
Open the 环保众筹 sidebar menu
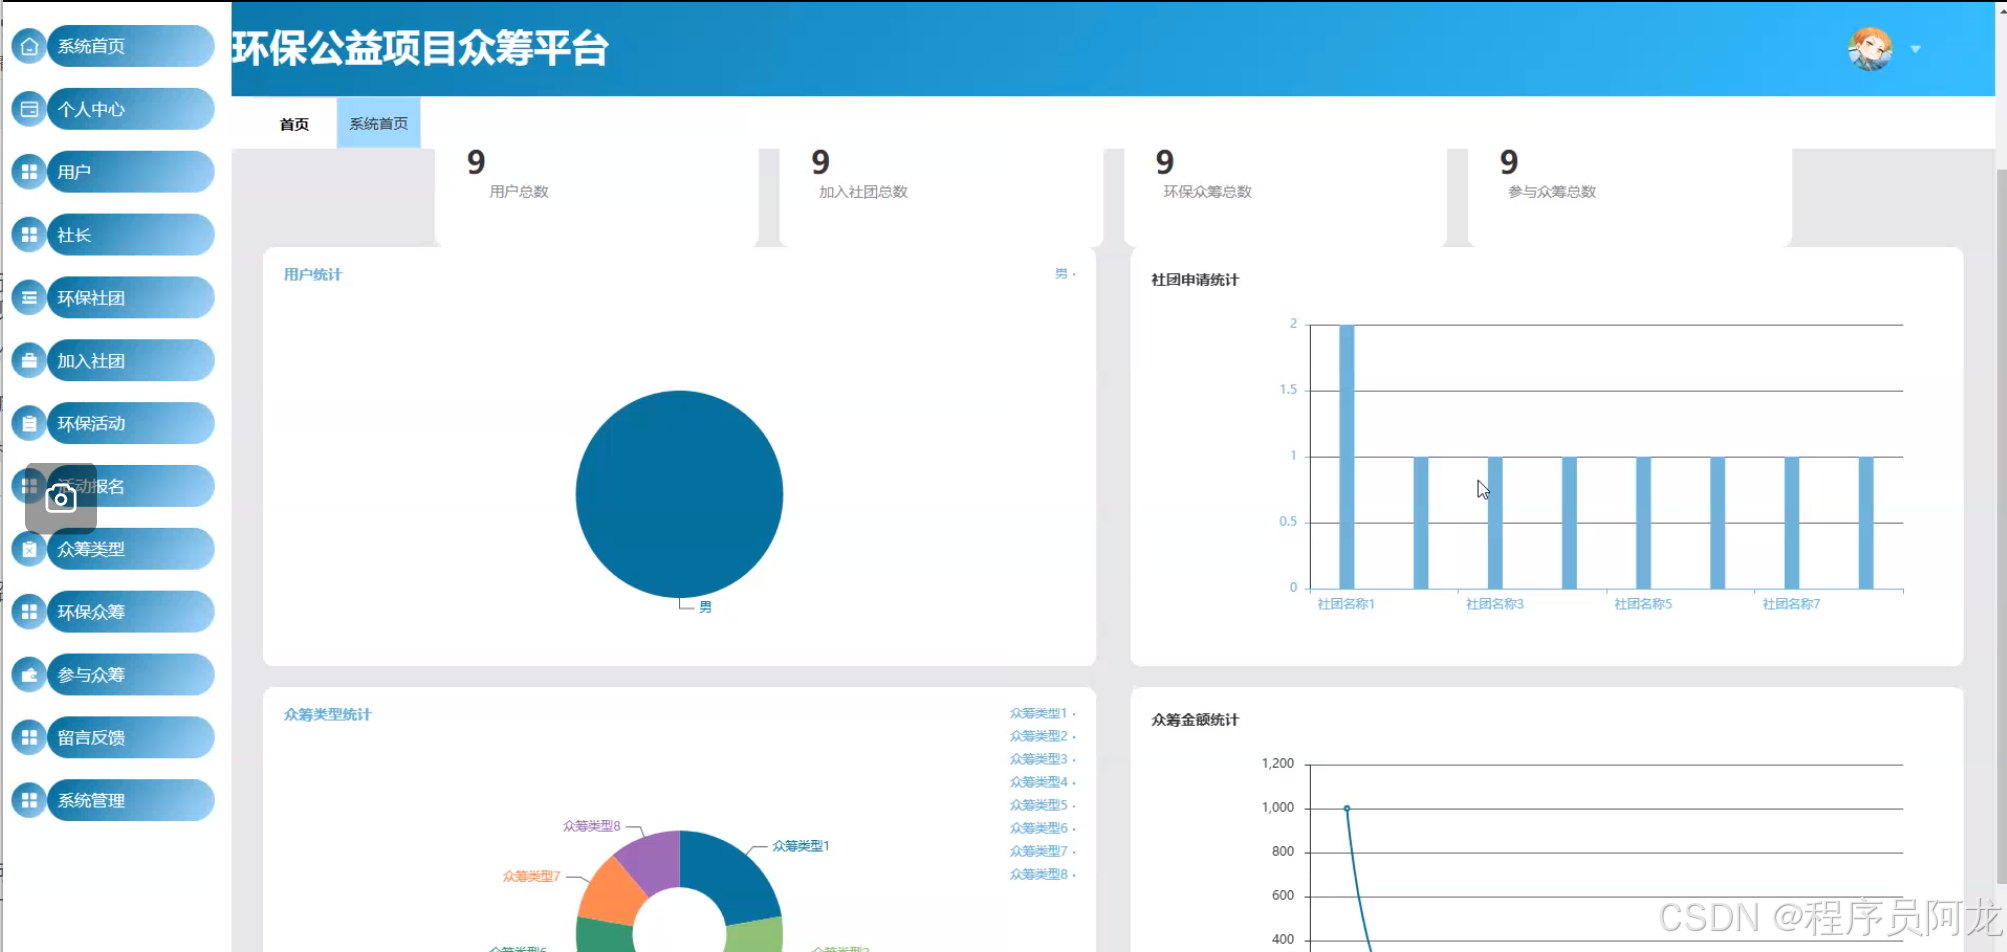[131, 612]
